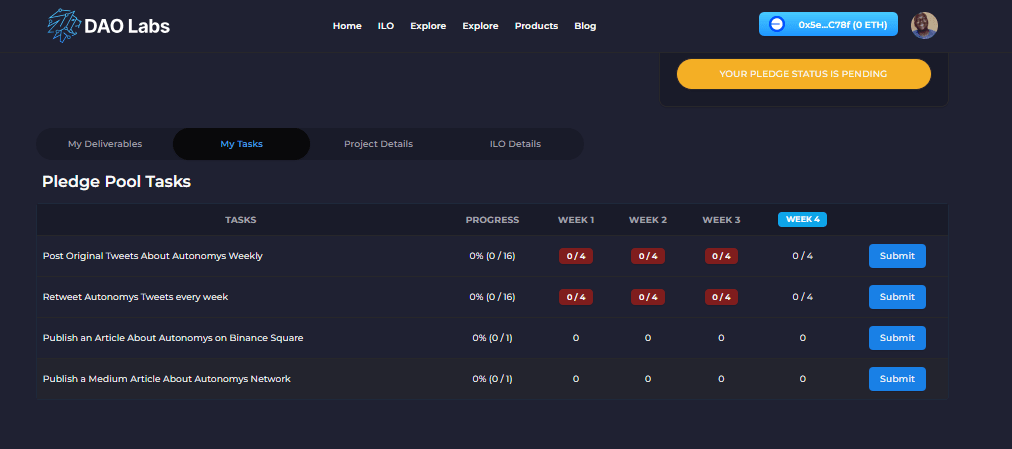This screenshot has height=449, width=1012.
Task: Open the Project Details tab
Action: [x=378, y=144]
